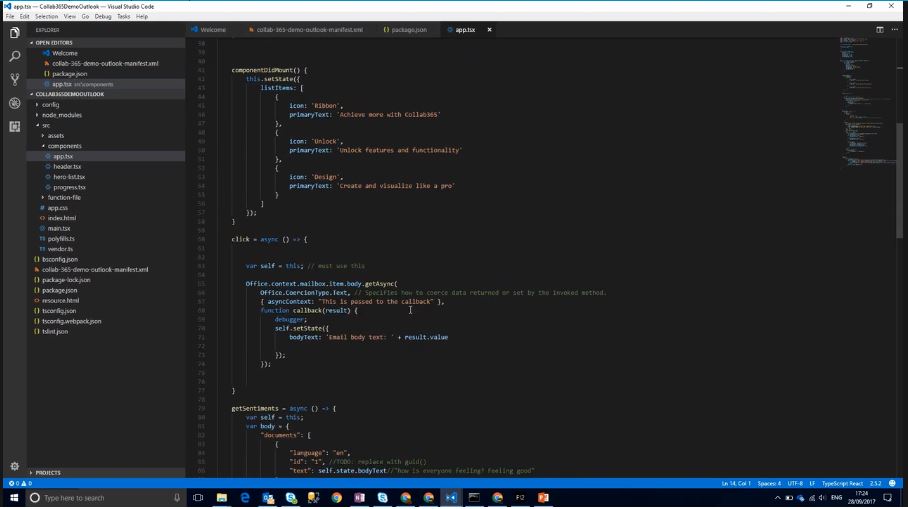Open the Source Control view
Image resolution: width=908 pixels, height=509 pixels.
click(14, 79)
